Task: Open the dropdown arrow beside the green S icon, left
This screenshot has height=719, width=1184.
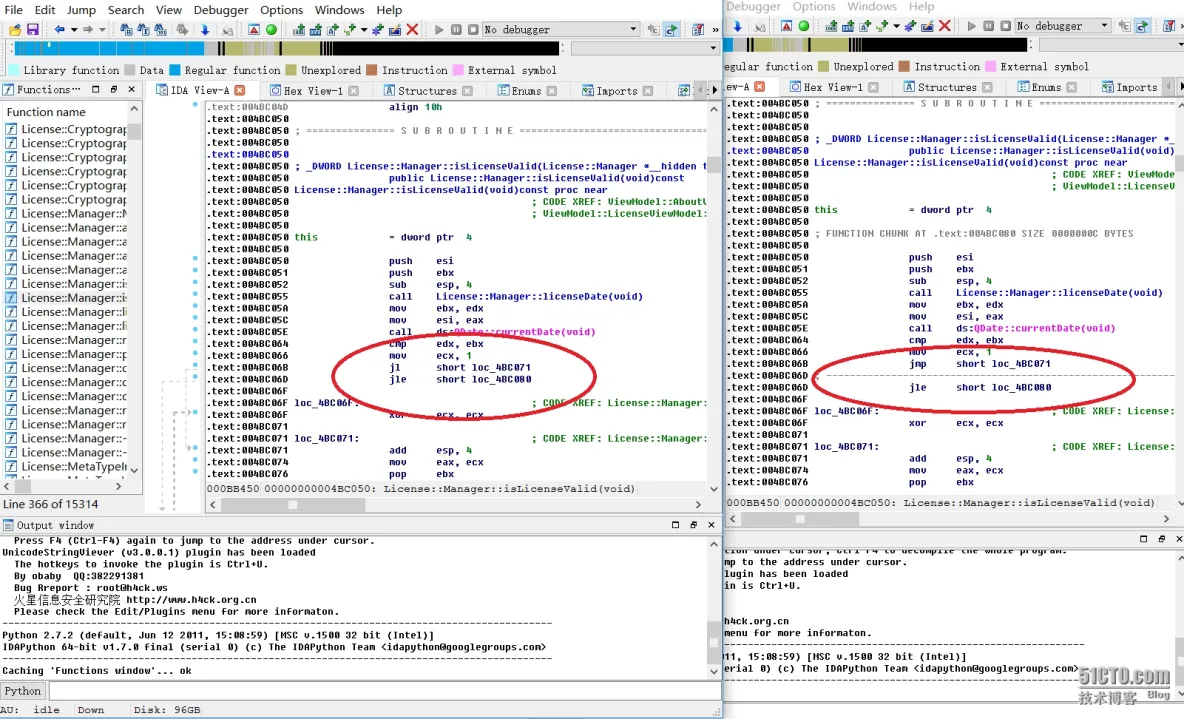Action: click(x=363, y=29)
